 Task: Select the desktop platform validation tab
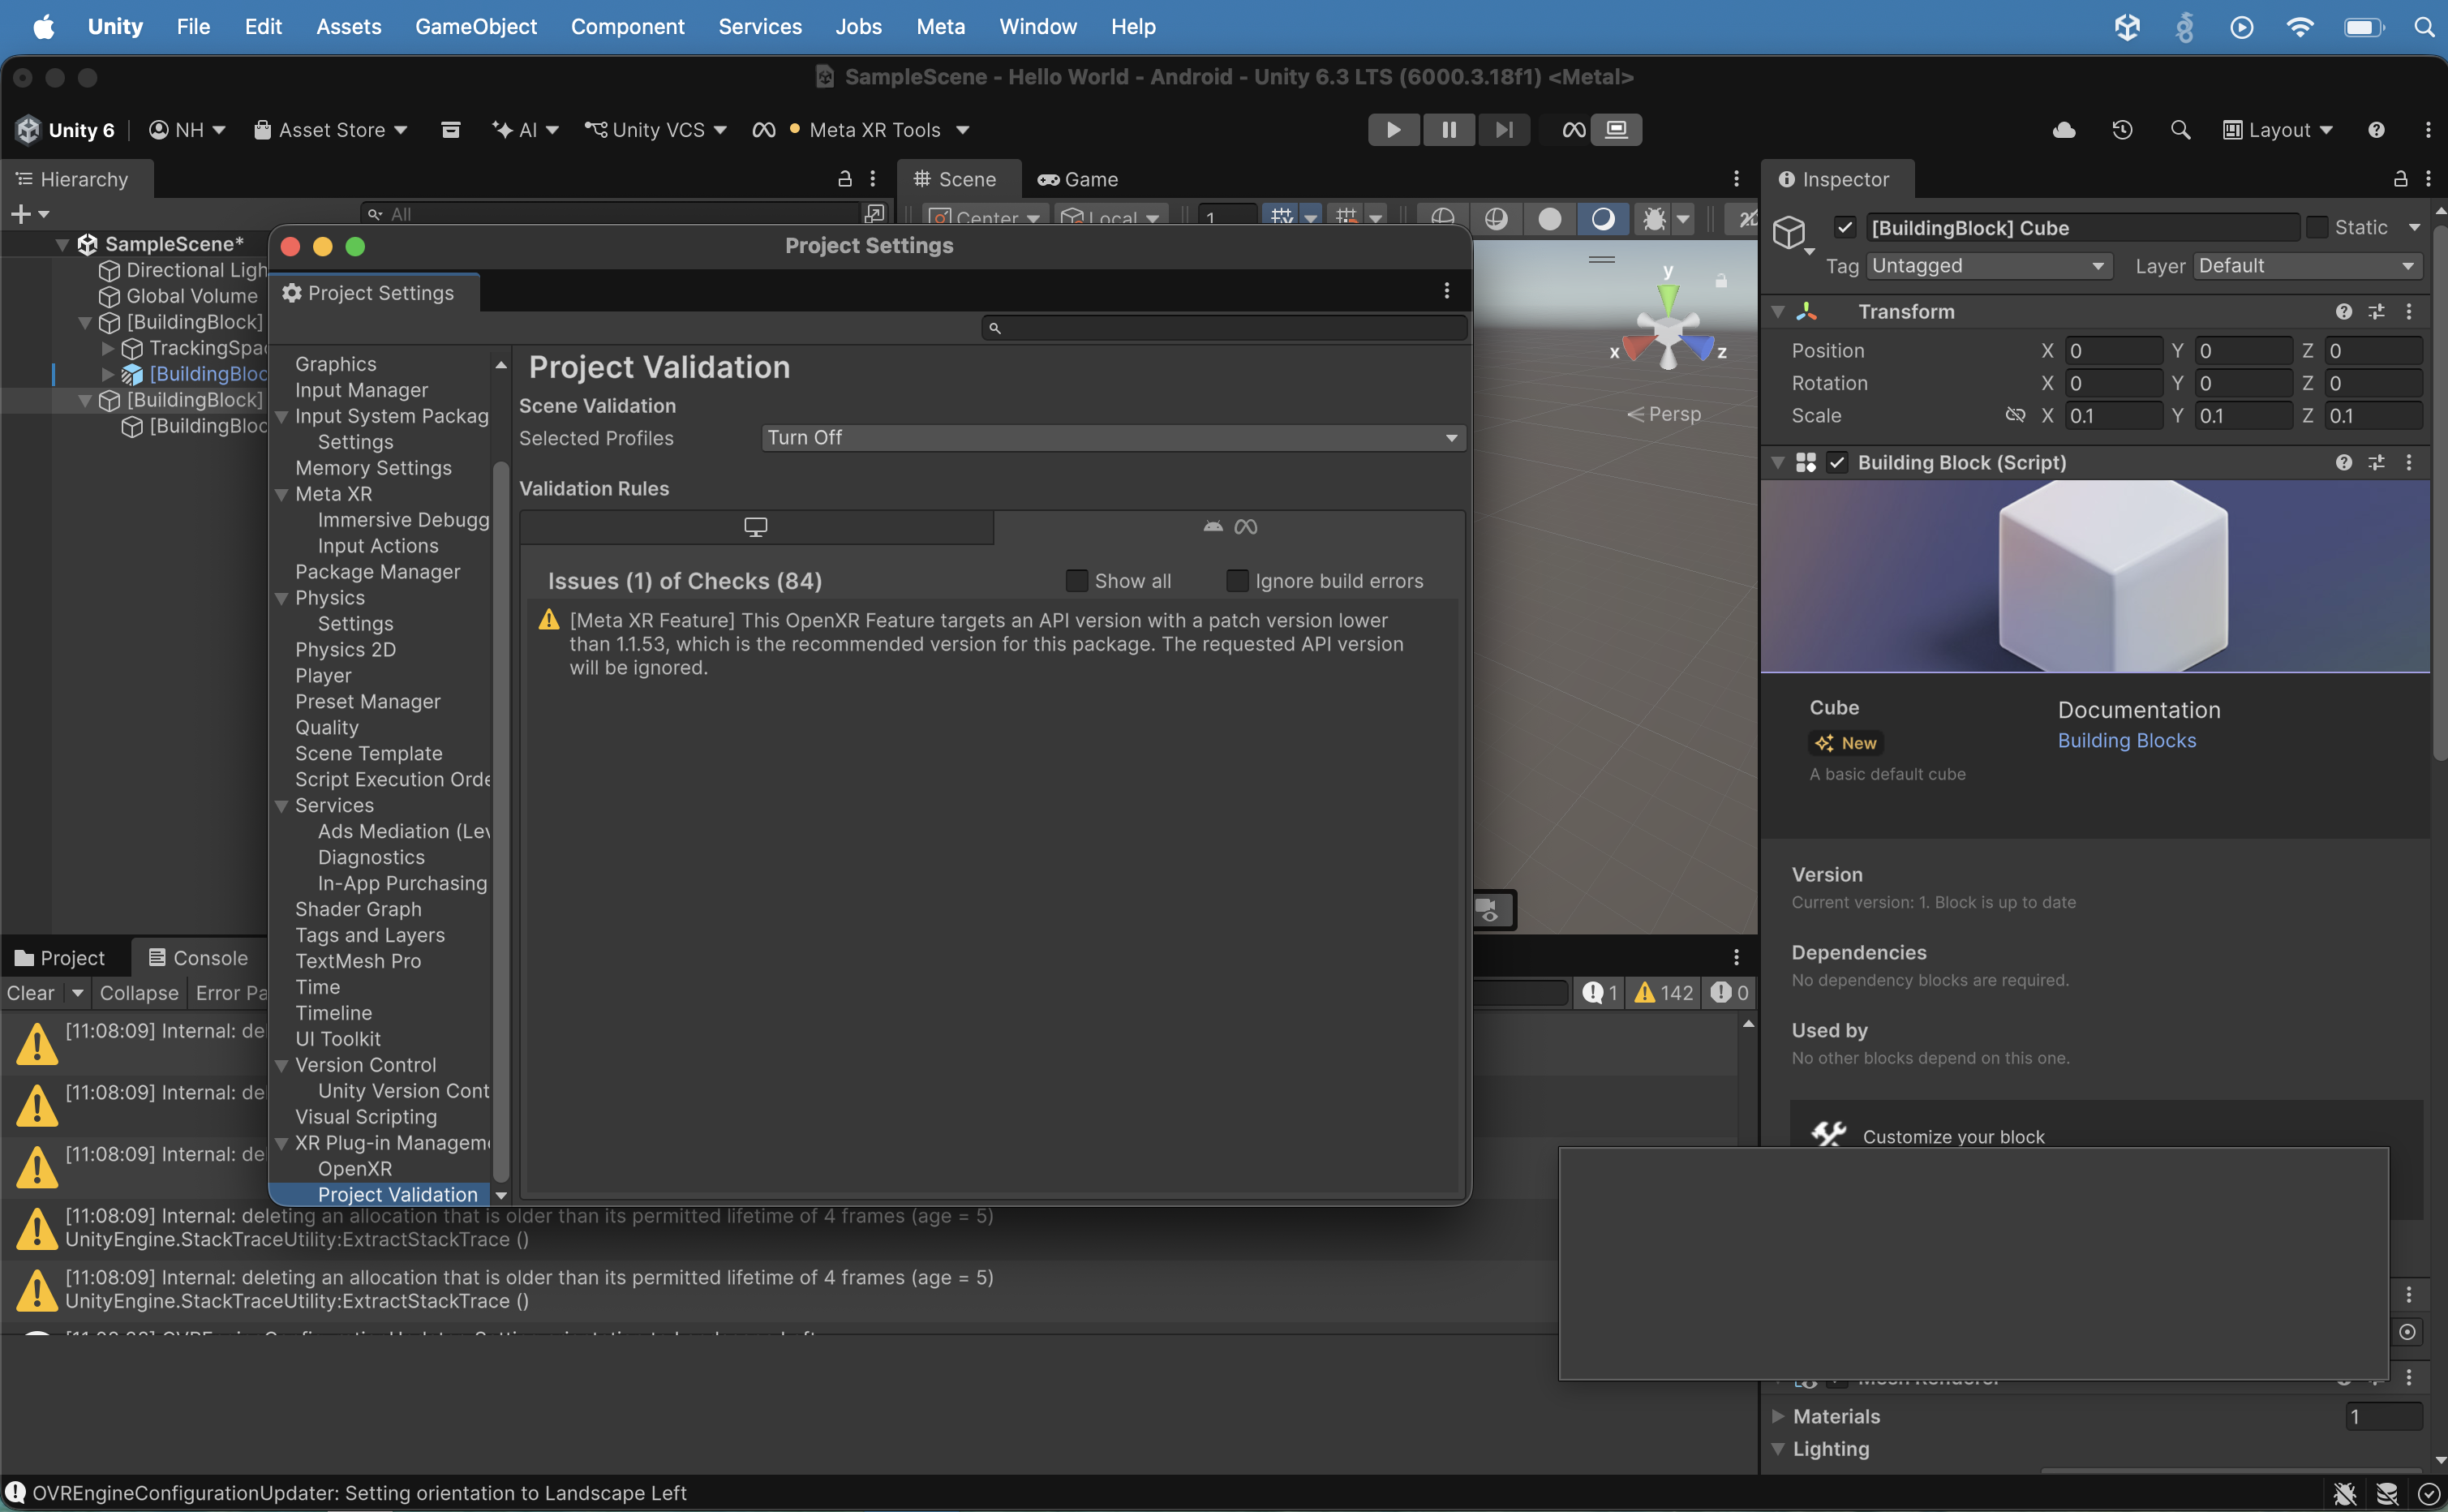pyautogui.click(x=756, y=527)
